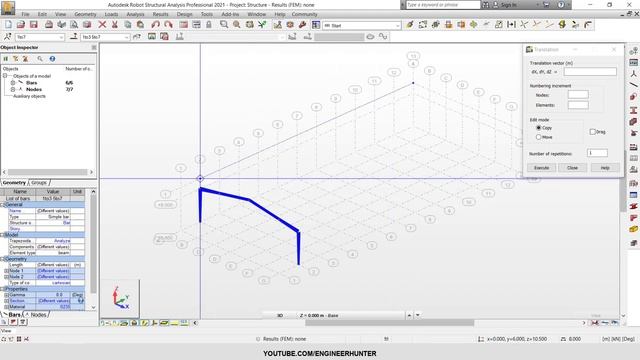This screenshot has height=360, width=640.
Task: Click the Object Inspector horizontal scrollbar
Action: point(48,172)
